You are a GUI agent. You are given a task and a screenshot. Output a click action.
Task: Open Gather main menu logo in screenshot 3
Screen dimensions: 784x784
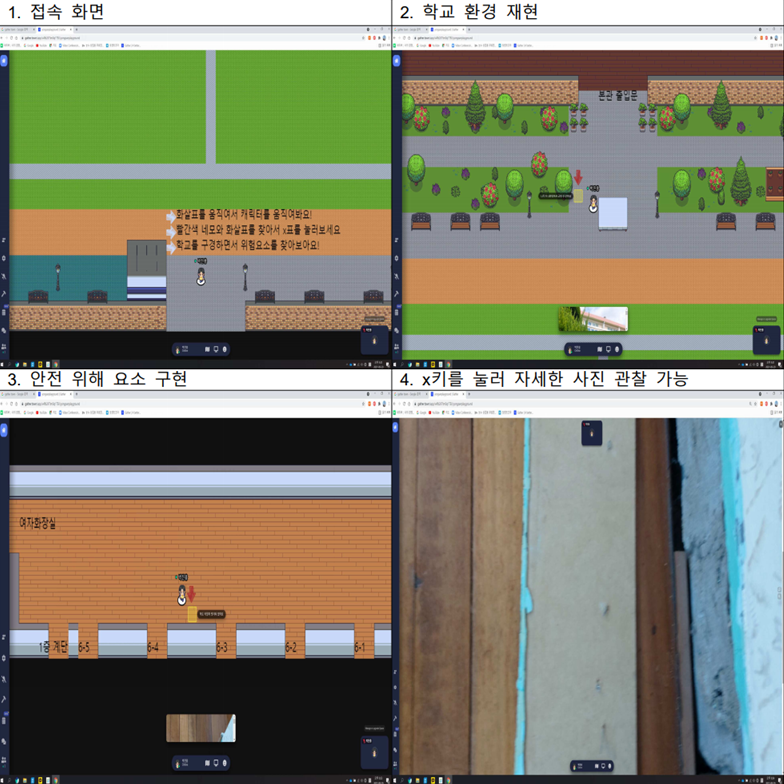pos(4,430)
